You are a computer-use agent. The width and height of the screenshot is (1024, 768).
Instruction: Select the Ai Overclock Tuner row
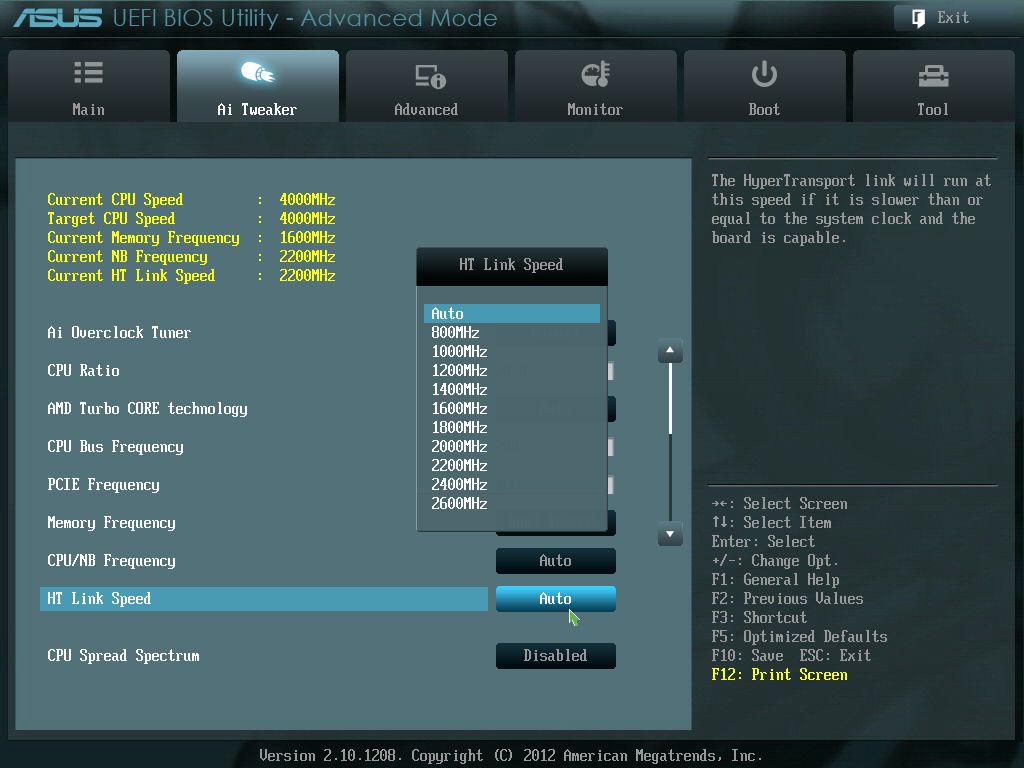(x=120, y=332)
